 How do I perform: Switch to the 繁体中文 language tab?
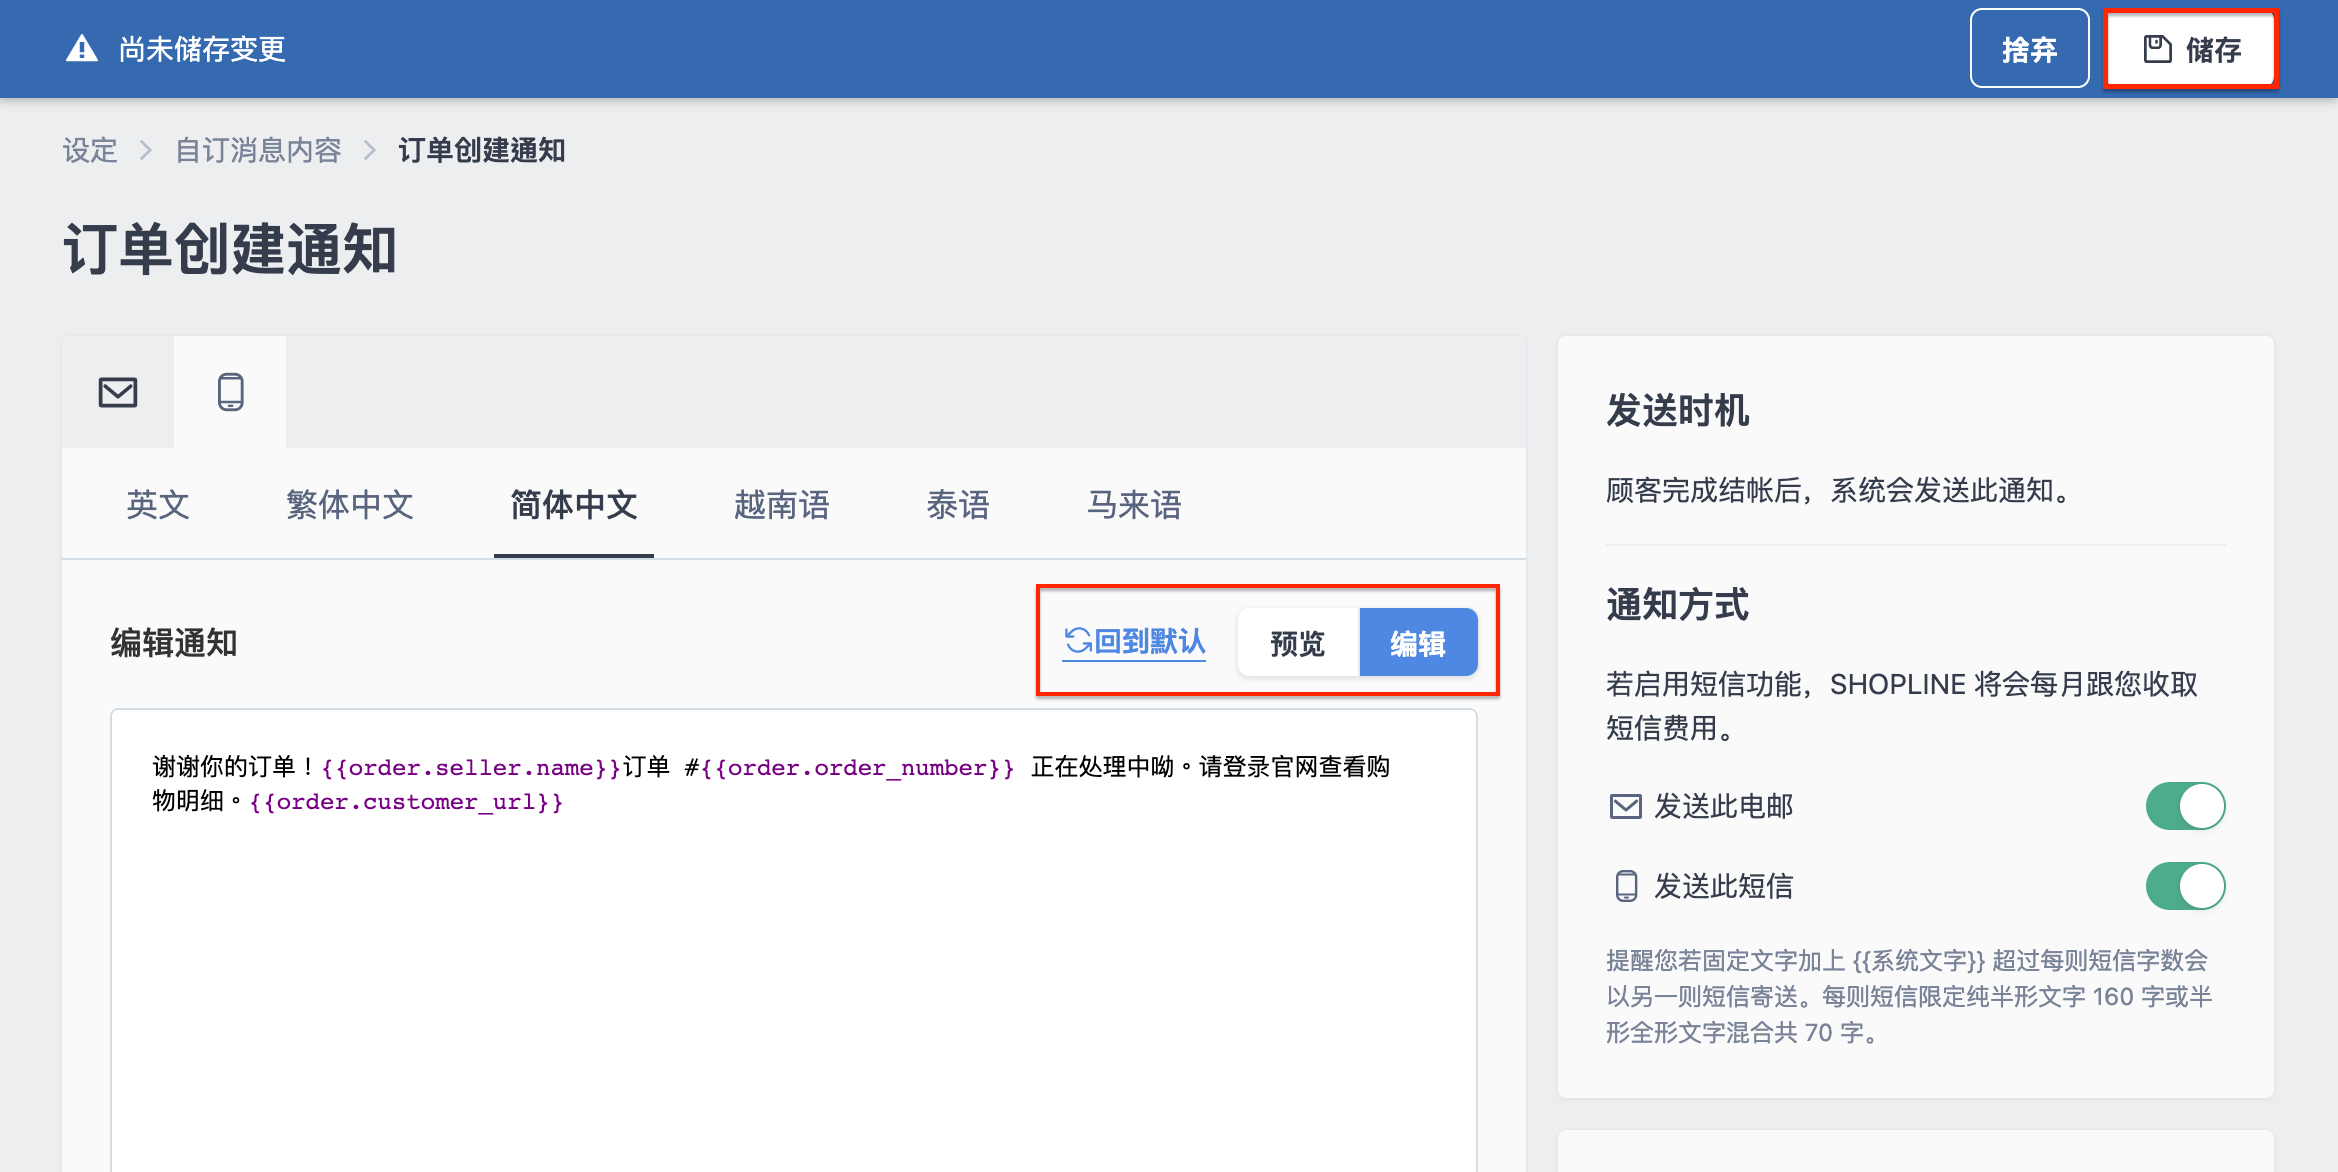tap(350, 504)
